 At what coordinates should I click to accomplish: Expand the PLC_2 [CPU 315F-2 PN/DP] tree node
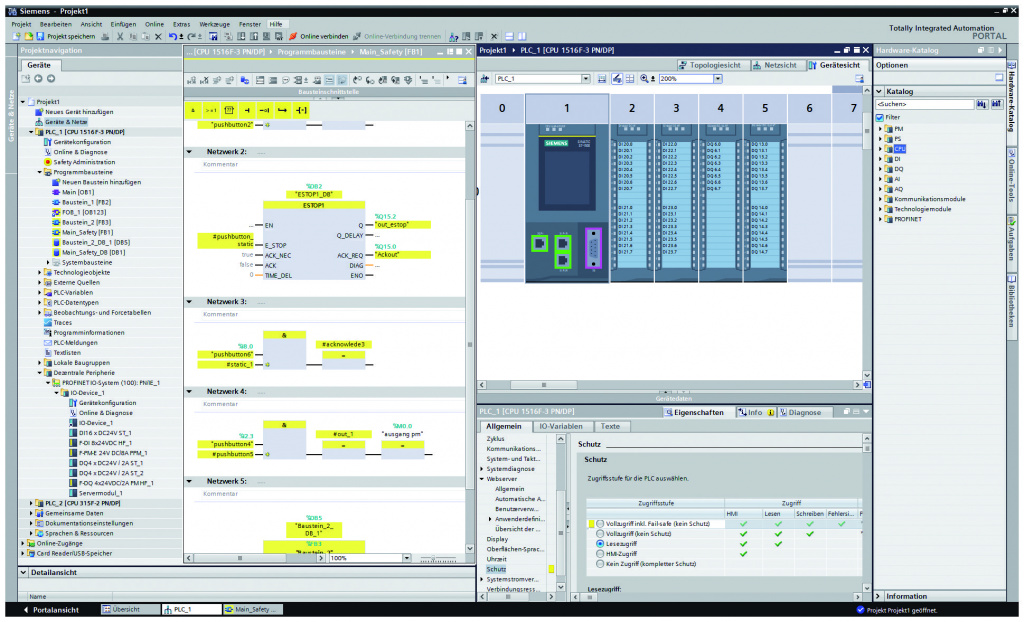[x=31, y=504]
